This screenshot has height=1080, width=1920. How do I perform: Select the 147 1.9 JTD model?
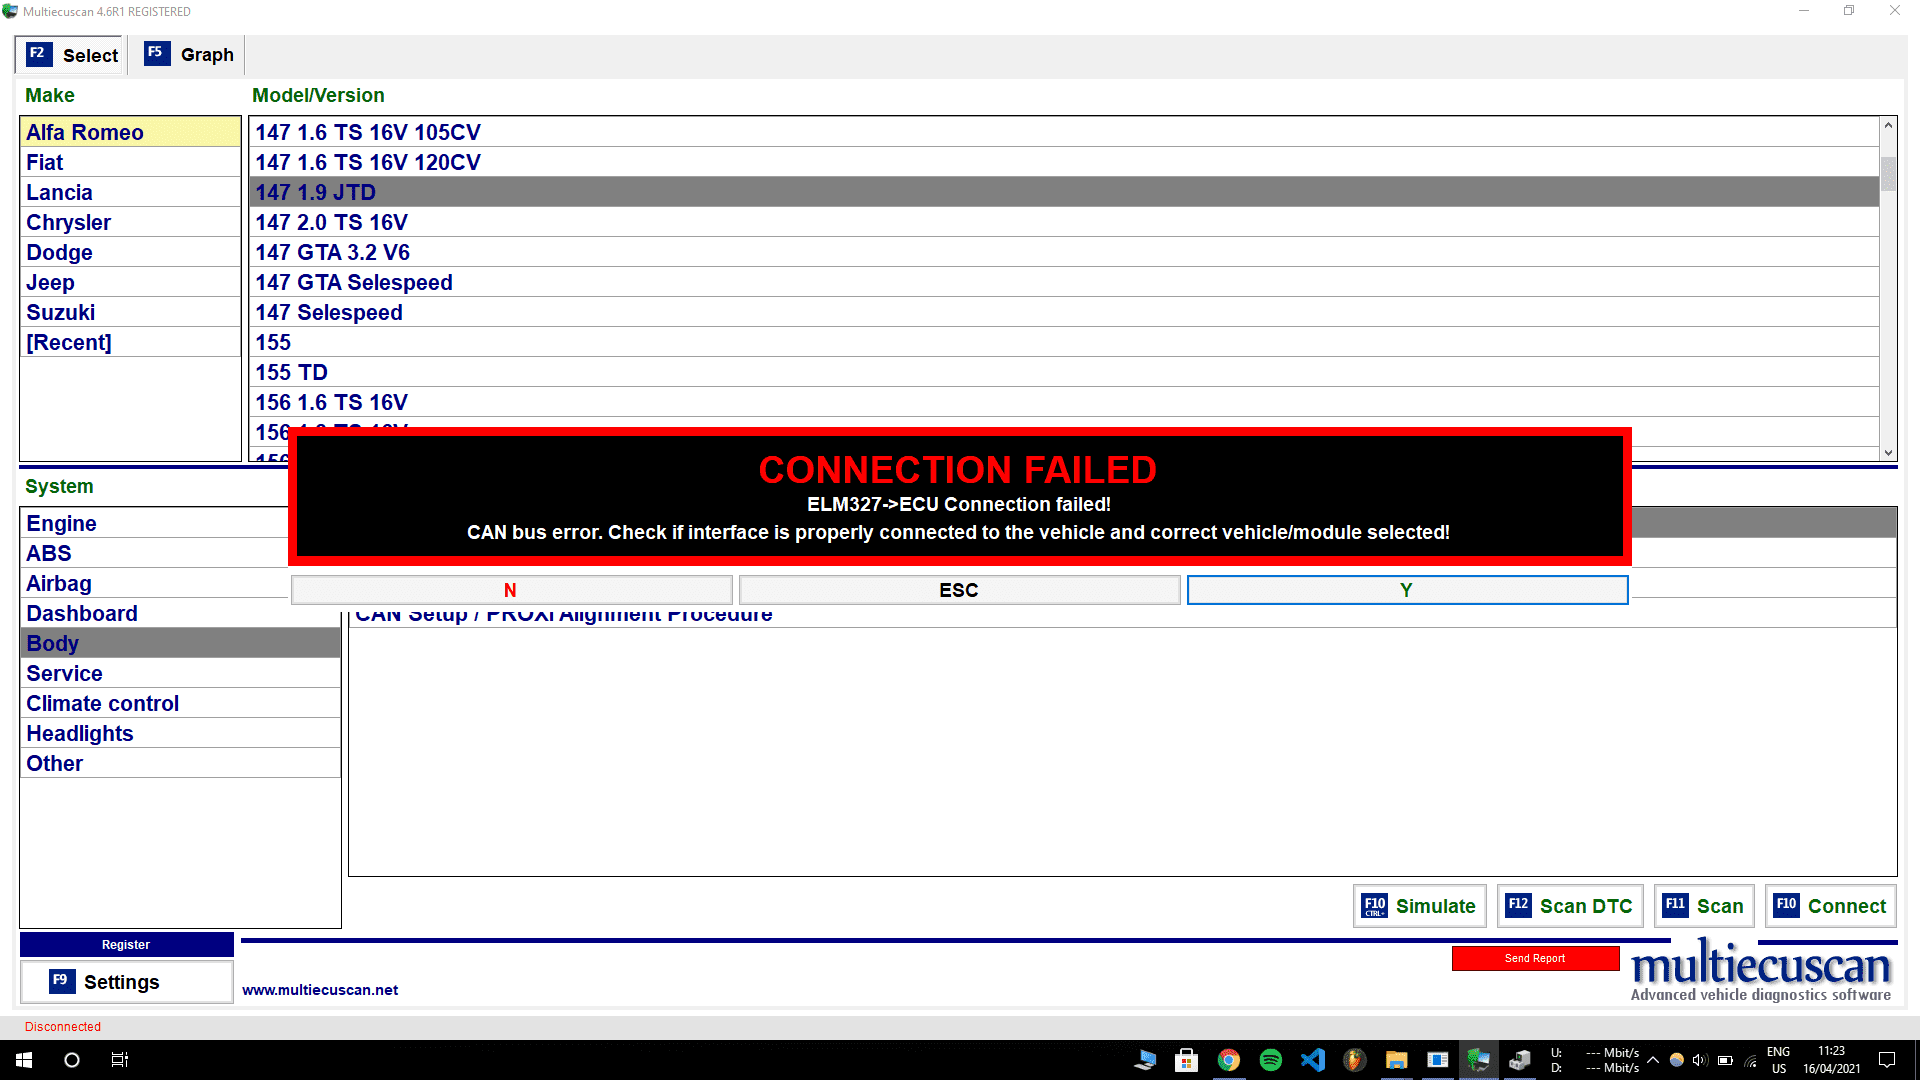click(x=1064, y=192)
